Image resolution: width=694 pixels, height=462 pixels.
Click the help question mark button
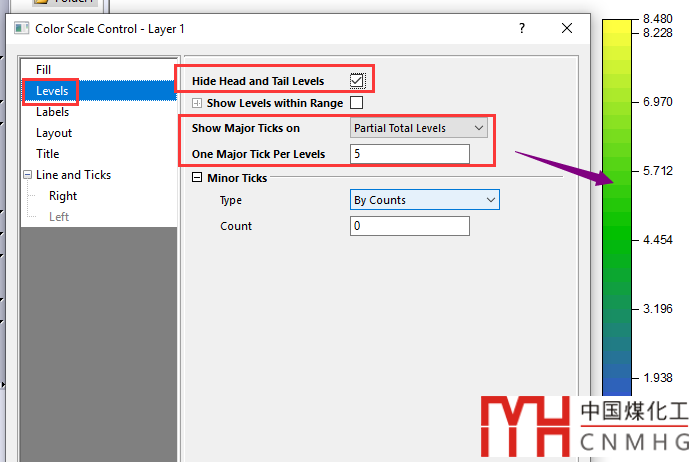(522, 28)
